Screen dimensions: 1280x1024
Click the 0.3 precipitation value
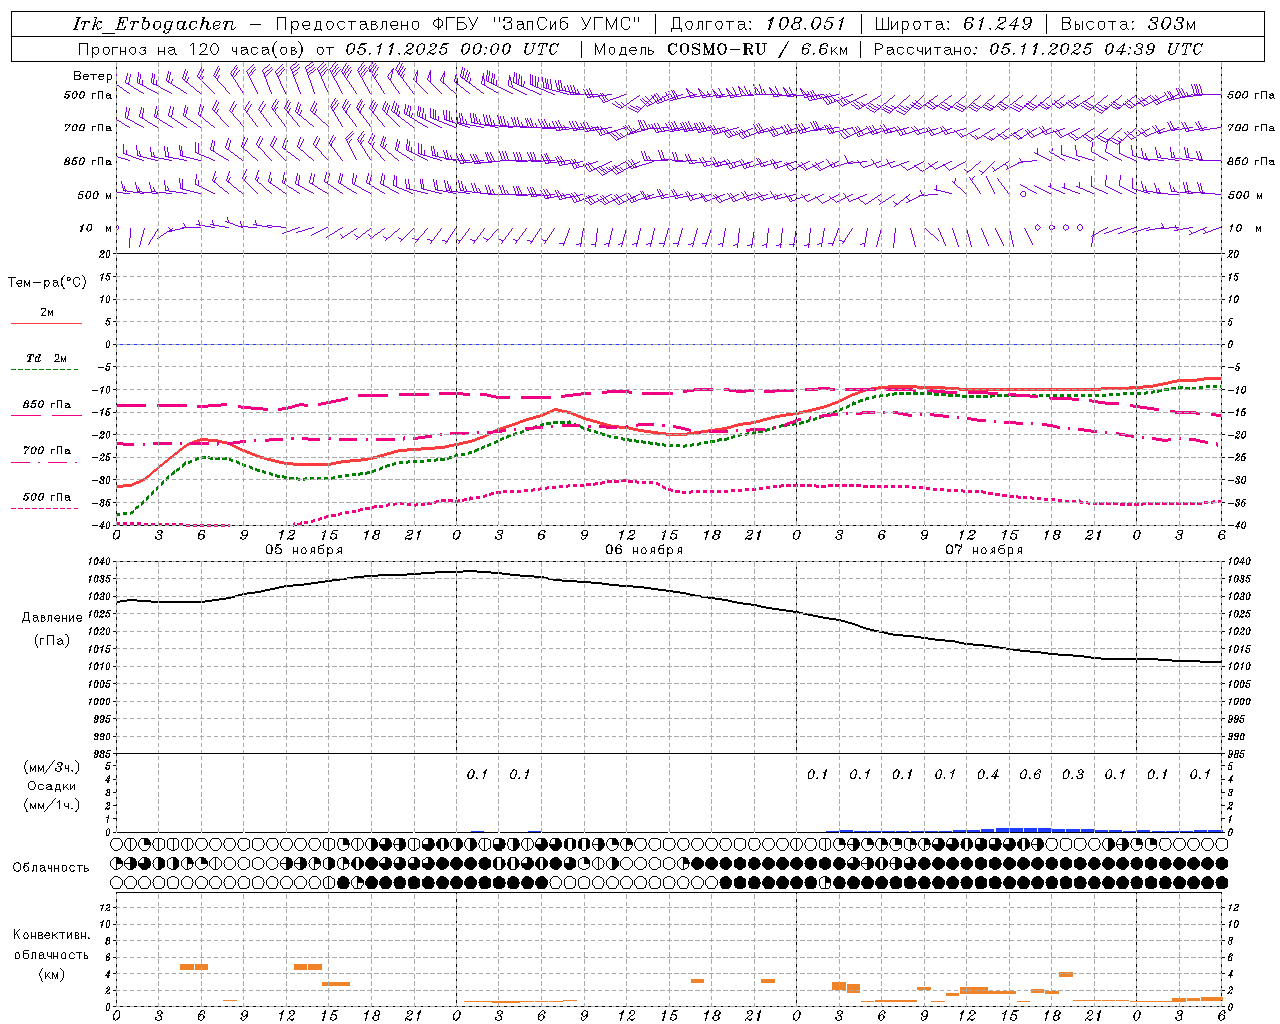pyautogui.click(x=1073, y=775)
